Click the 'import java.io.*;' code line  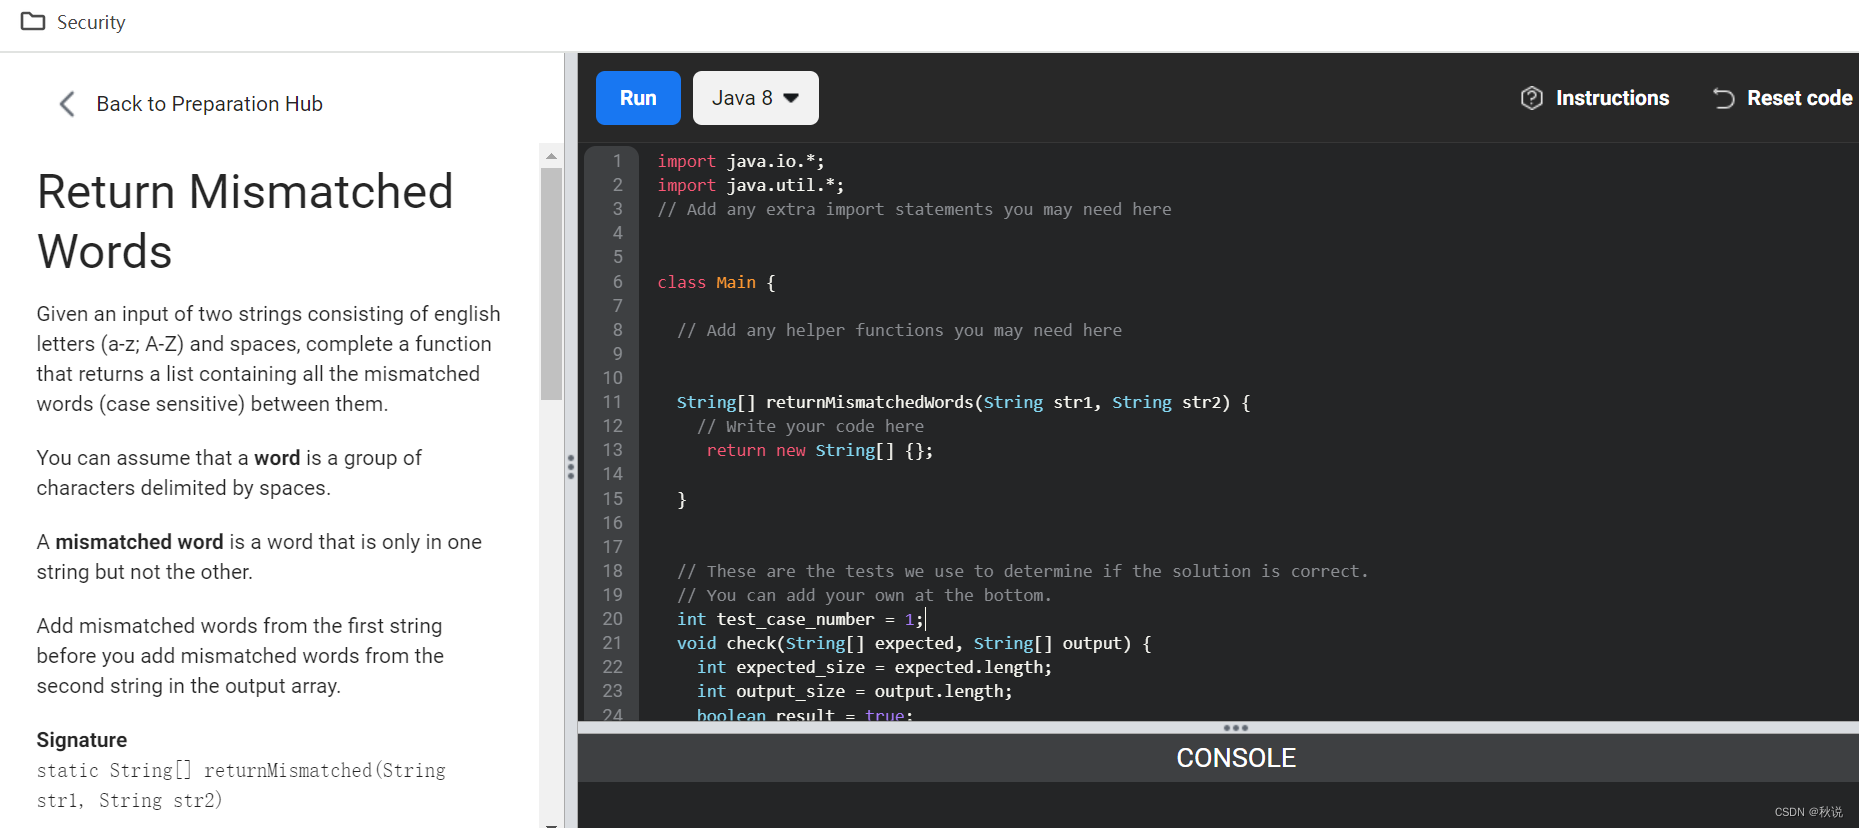(740, 161)
